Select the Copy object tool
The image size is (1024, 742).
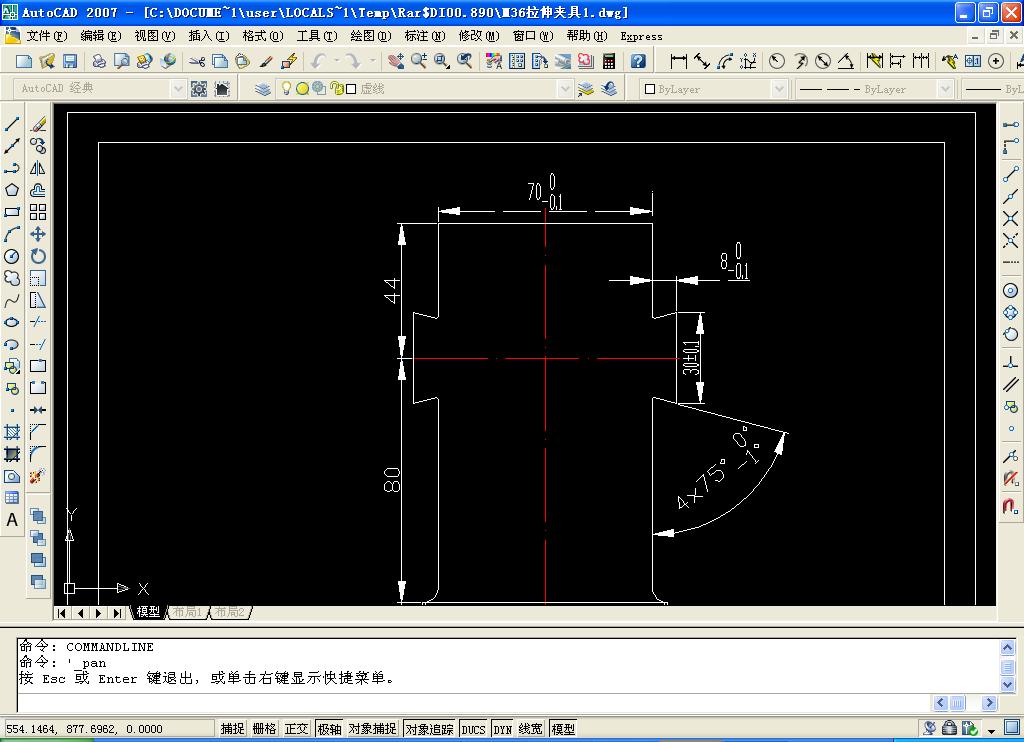point(38,146)
